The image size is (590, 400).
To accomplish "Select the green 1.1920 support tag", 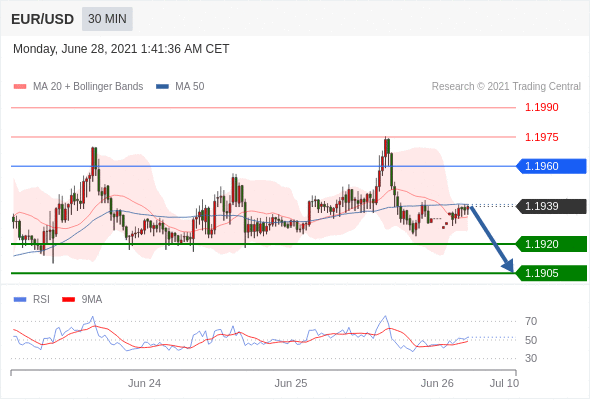I will click(551, 244).
